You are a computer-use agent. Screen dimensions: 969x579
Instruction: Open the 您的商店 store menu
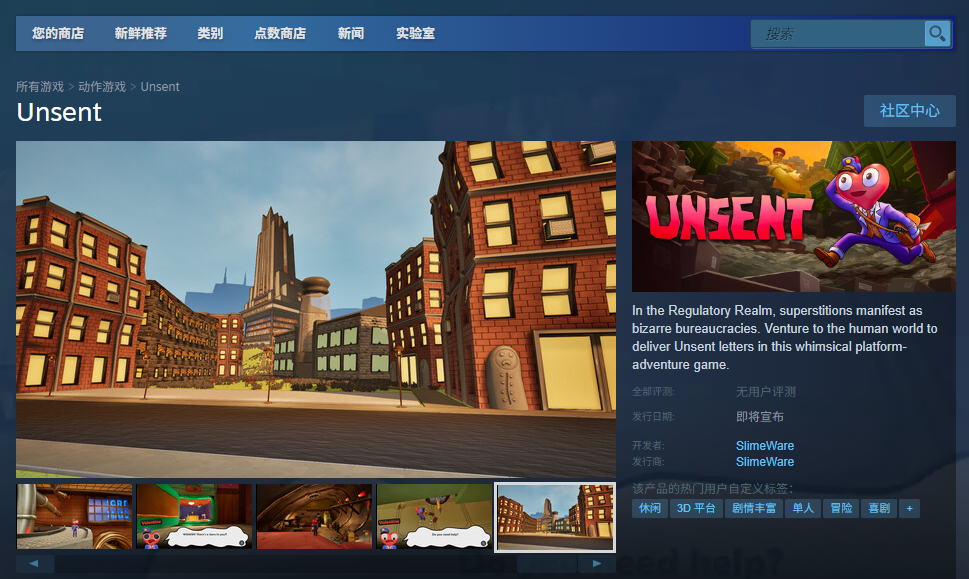pyautogui.click(x=58, y=33)
